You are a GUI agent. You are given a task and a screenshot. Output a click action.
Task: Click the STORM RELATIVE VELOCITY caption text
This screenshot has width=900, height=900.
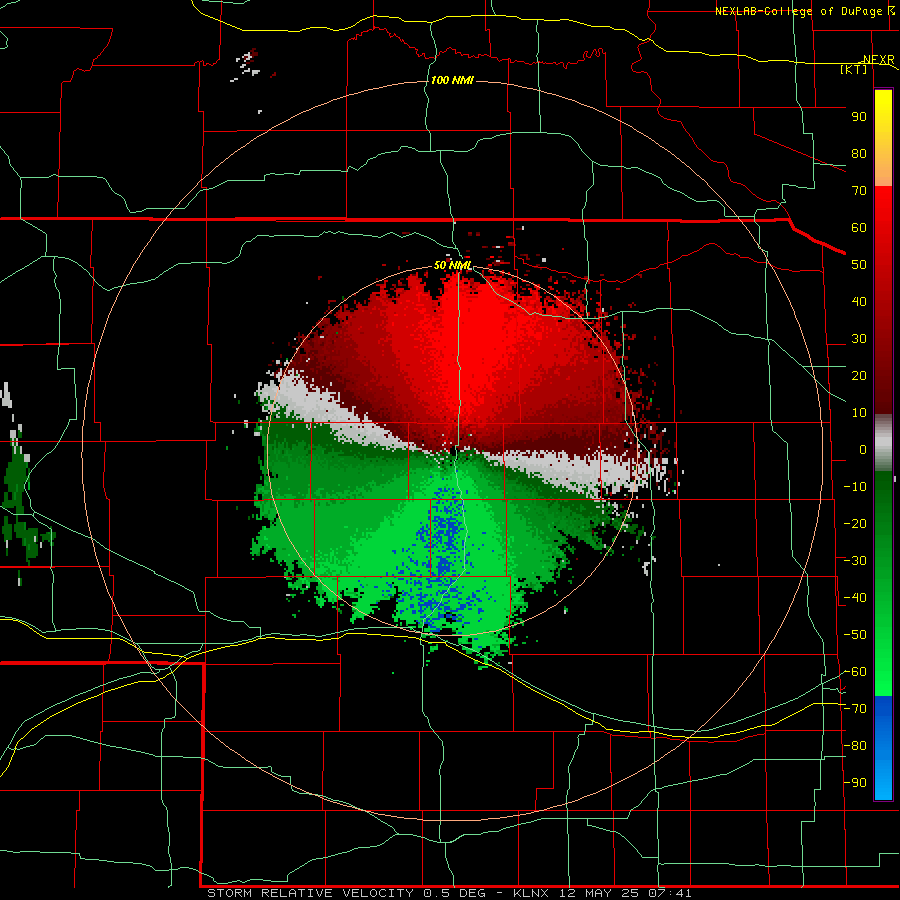click(310, 893)
